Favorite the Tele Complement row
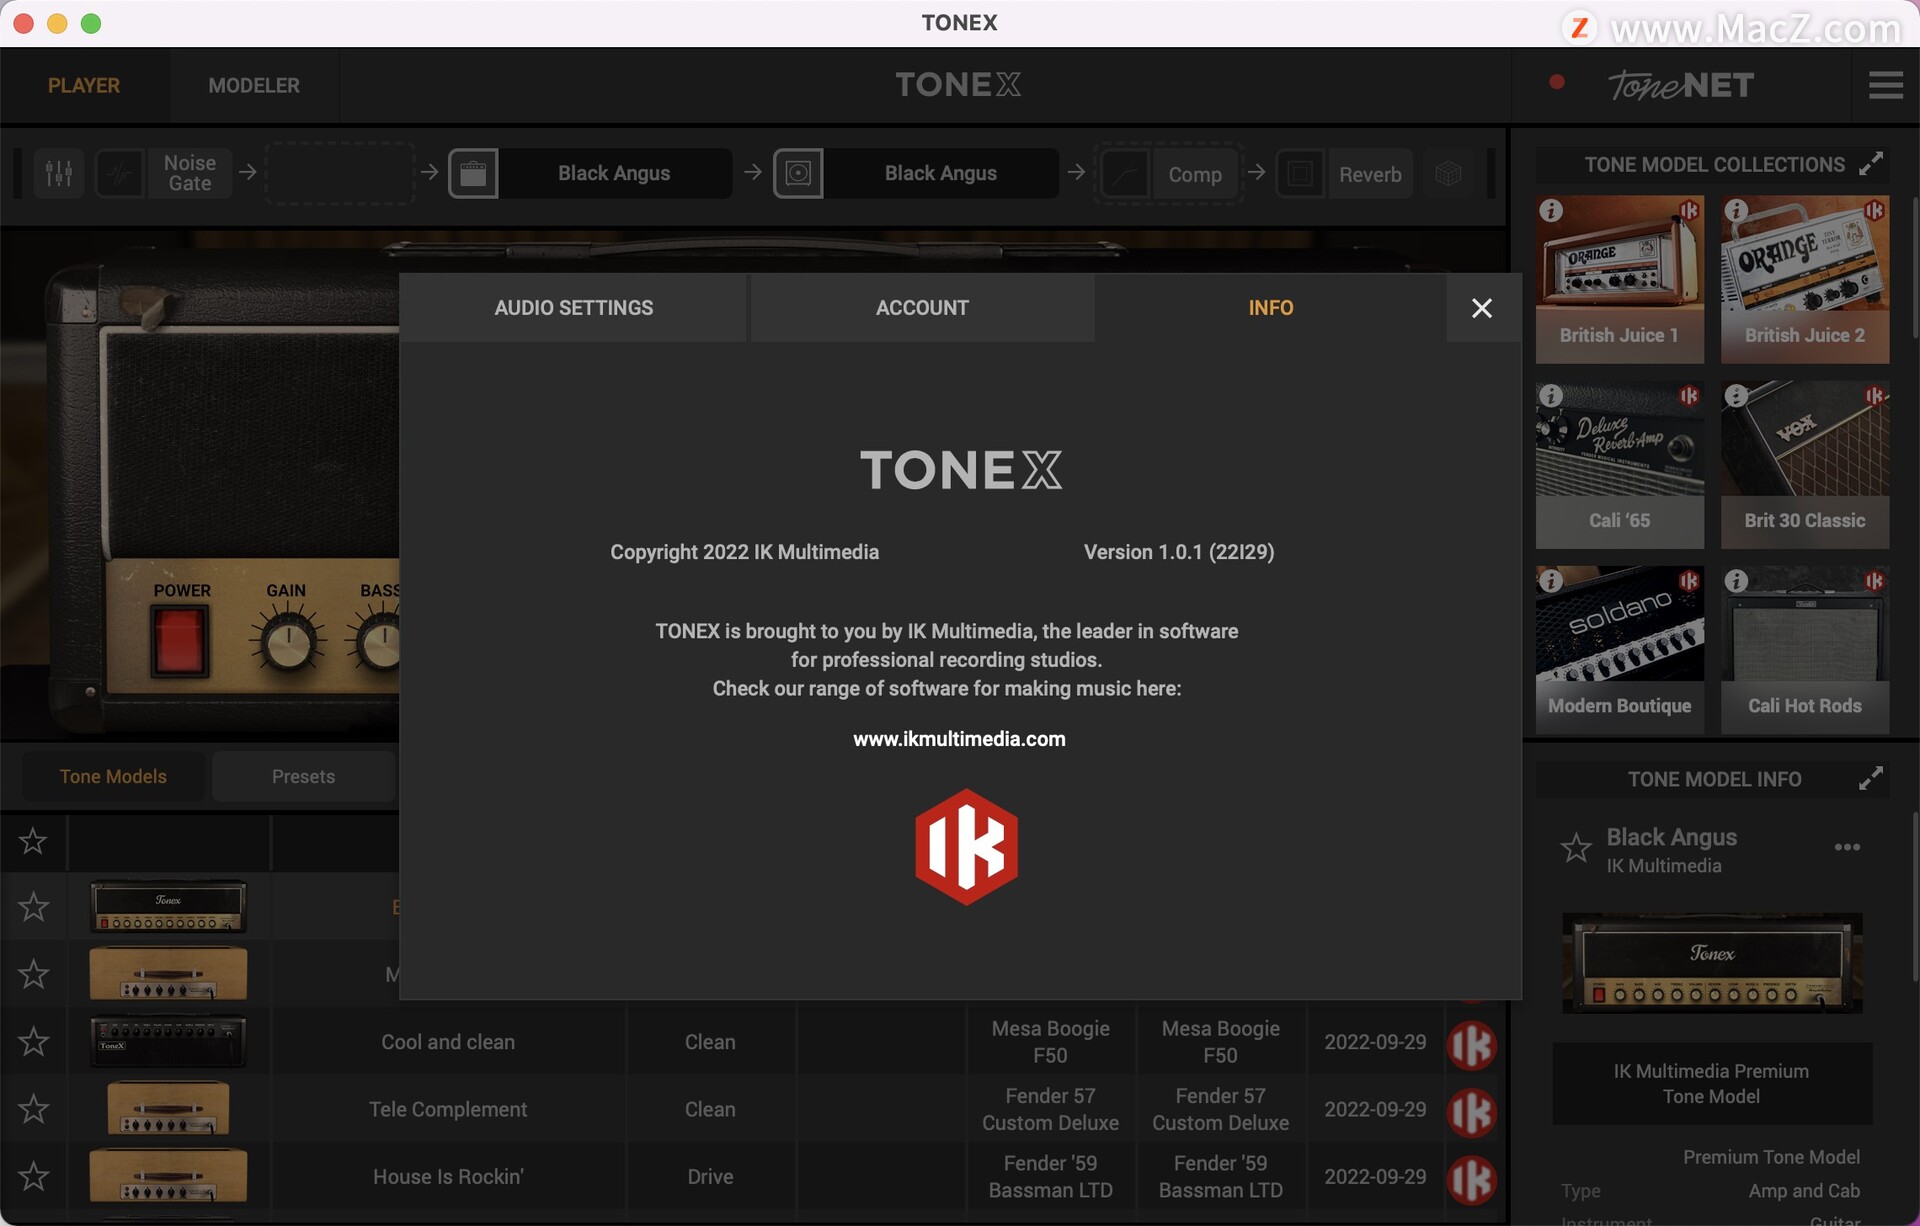This screenshot has width=1920, height=1226. click(33, 1109)
